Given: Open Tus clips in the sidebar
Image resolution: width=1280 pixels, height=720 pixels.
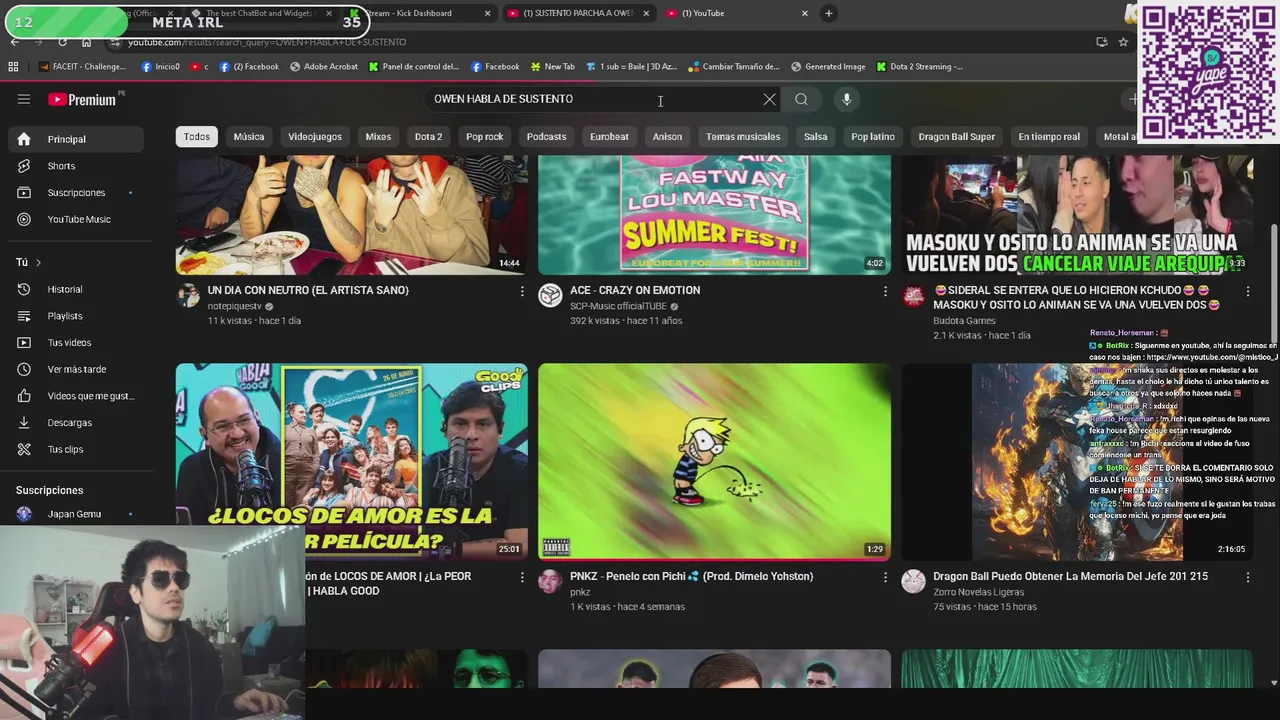Looking at the screenshot, I should click(x=75, y=449).
